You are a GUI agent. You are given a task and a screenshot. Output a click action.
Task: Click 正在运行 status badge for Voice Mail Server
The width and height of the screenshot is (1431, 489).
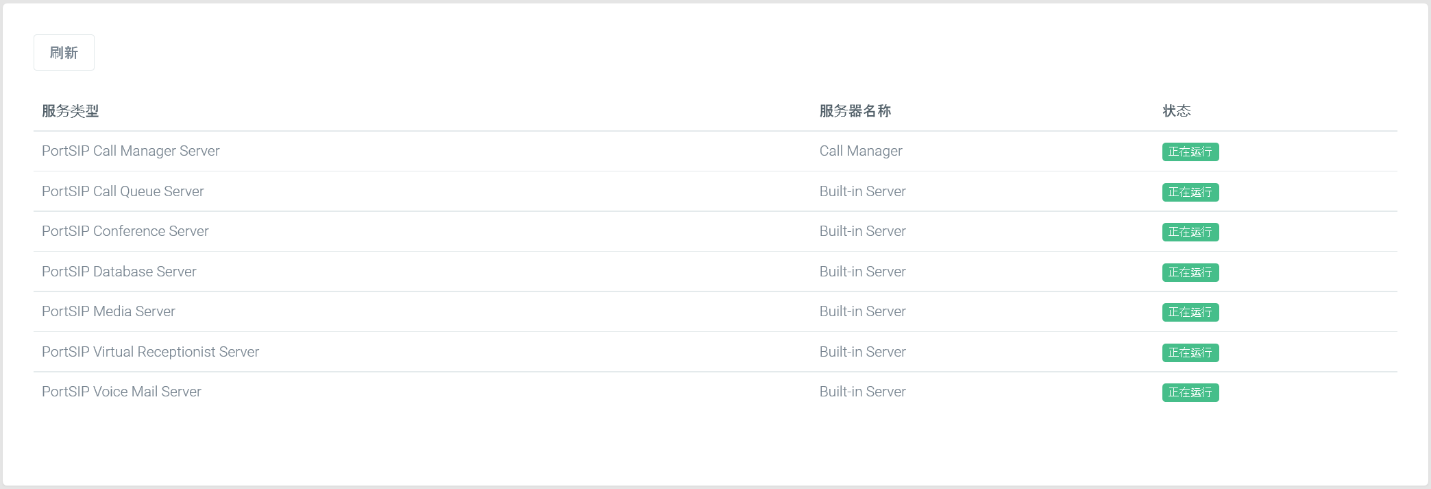point(1190,392)
